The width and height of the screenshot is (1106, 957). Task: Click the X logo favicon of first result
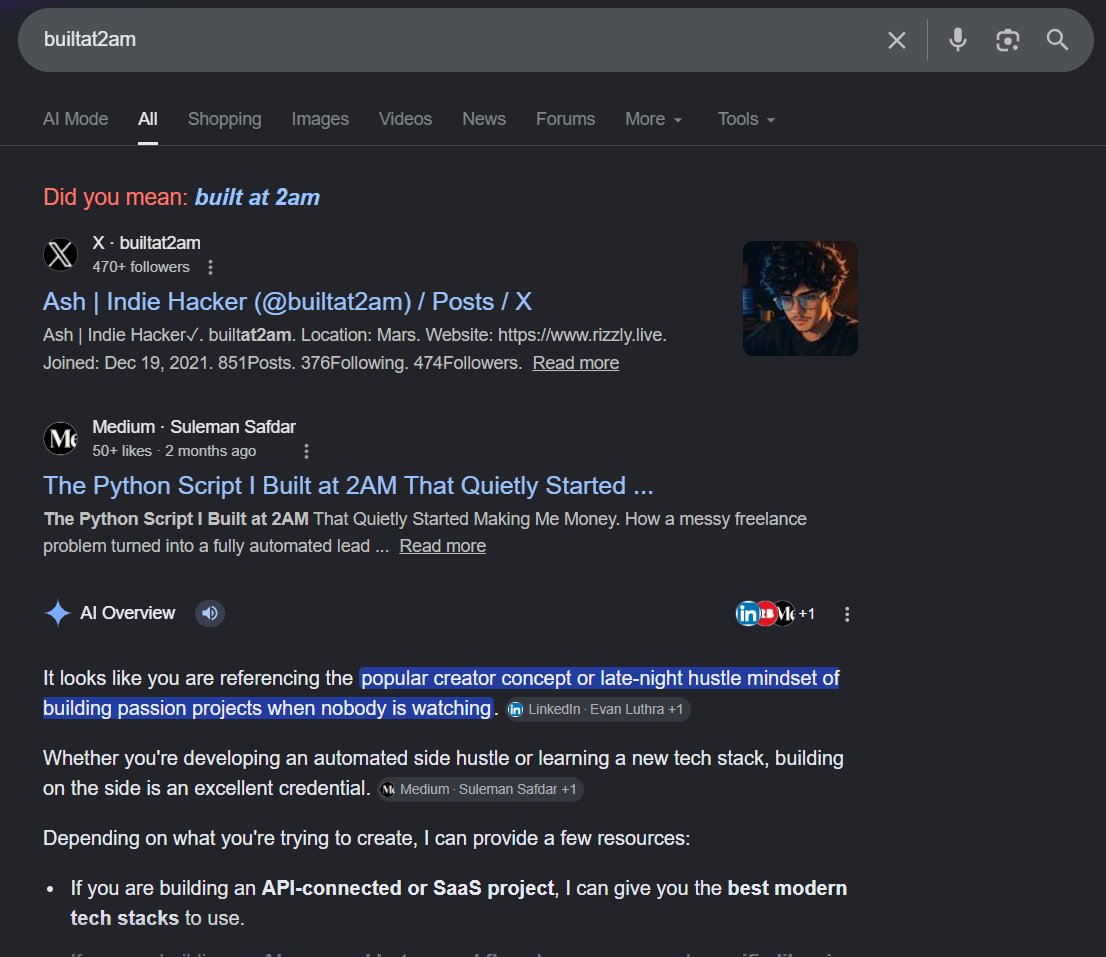pyautogui.click(x=61, y=255)
